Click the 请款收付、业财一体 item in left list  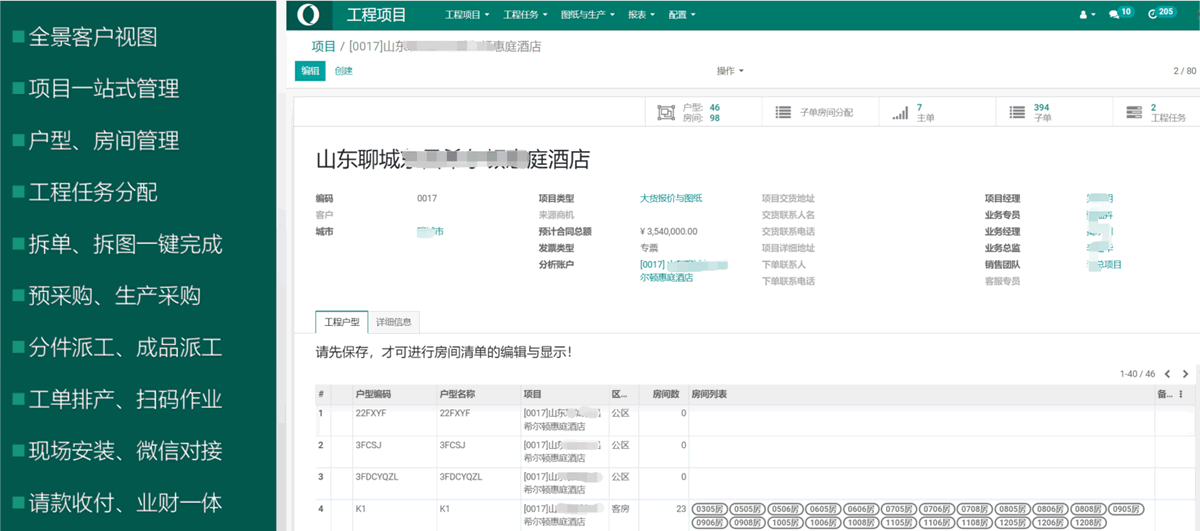point(126,502)
